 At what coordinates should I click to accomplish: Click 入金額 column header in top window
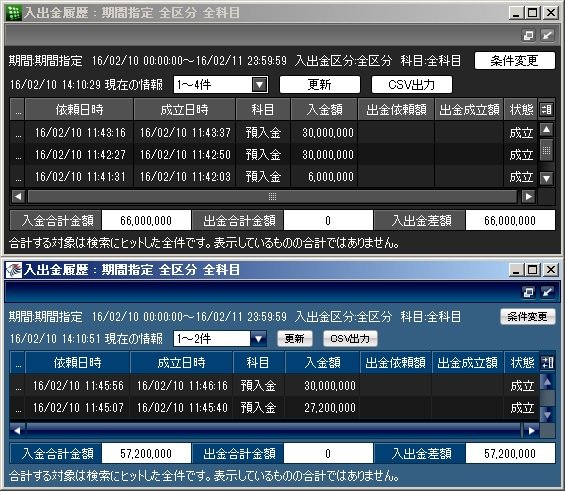coord(324,110)
